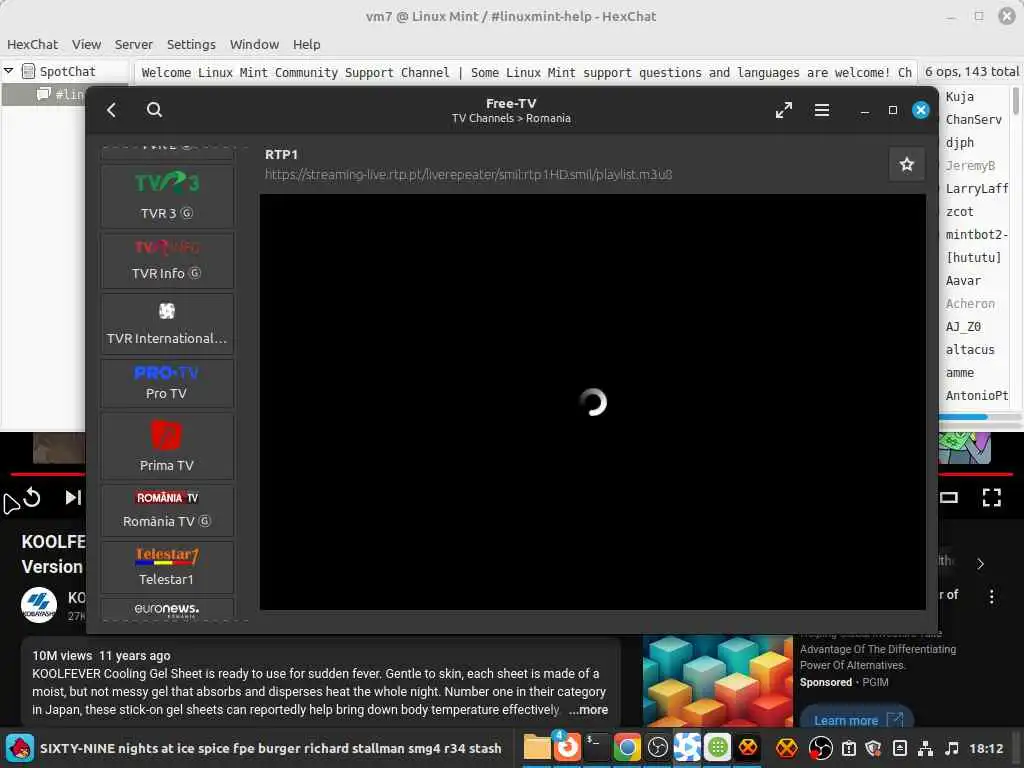Screen dimensions: 1024x768
Task: Open the three-dot menu beside video
Action: tap(991, 596)
